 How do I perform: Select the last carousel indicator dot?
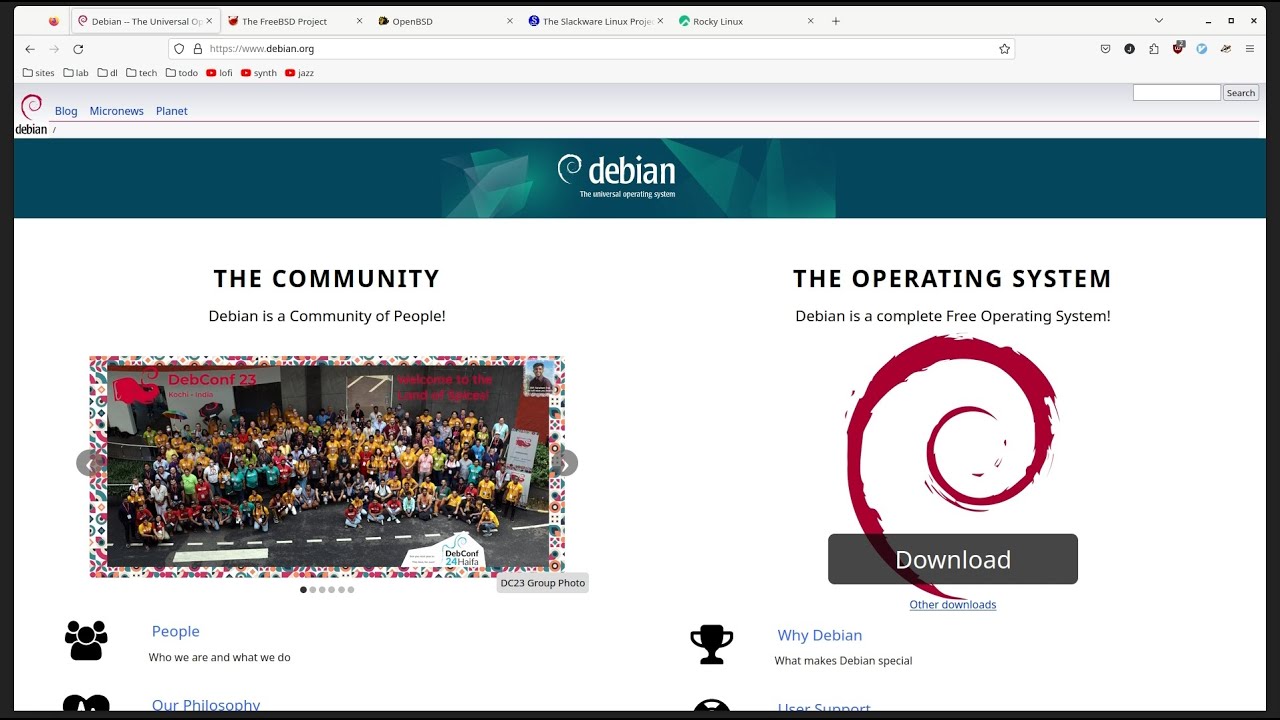351,590
